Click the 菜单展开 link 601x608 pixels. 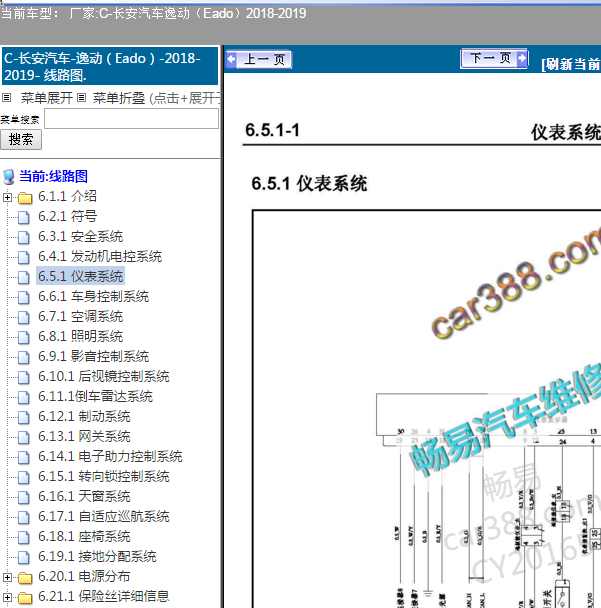47,98
